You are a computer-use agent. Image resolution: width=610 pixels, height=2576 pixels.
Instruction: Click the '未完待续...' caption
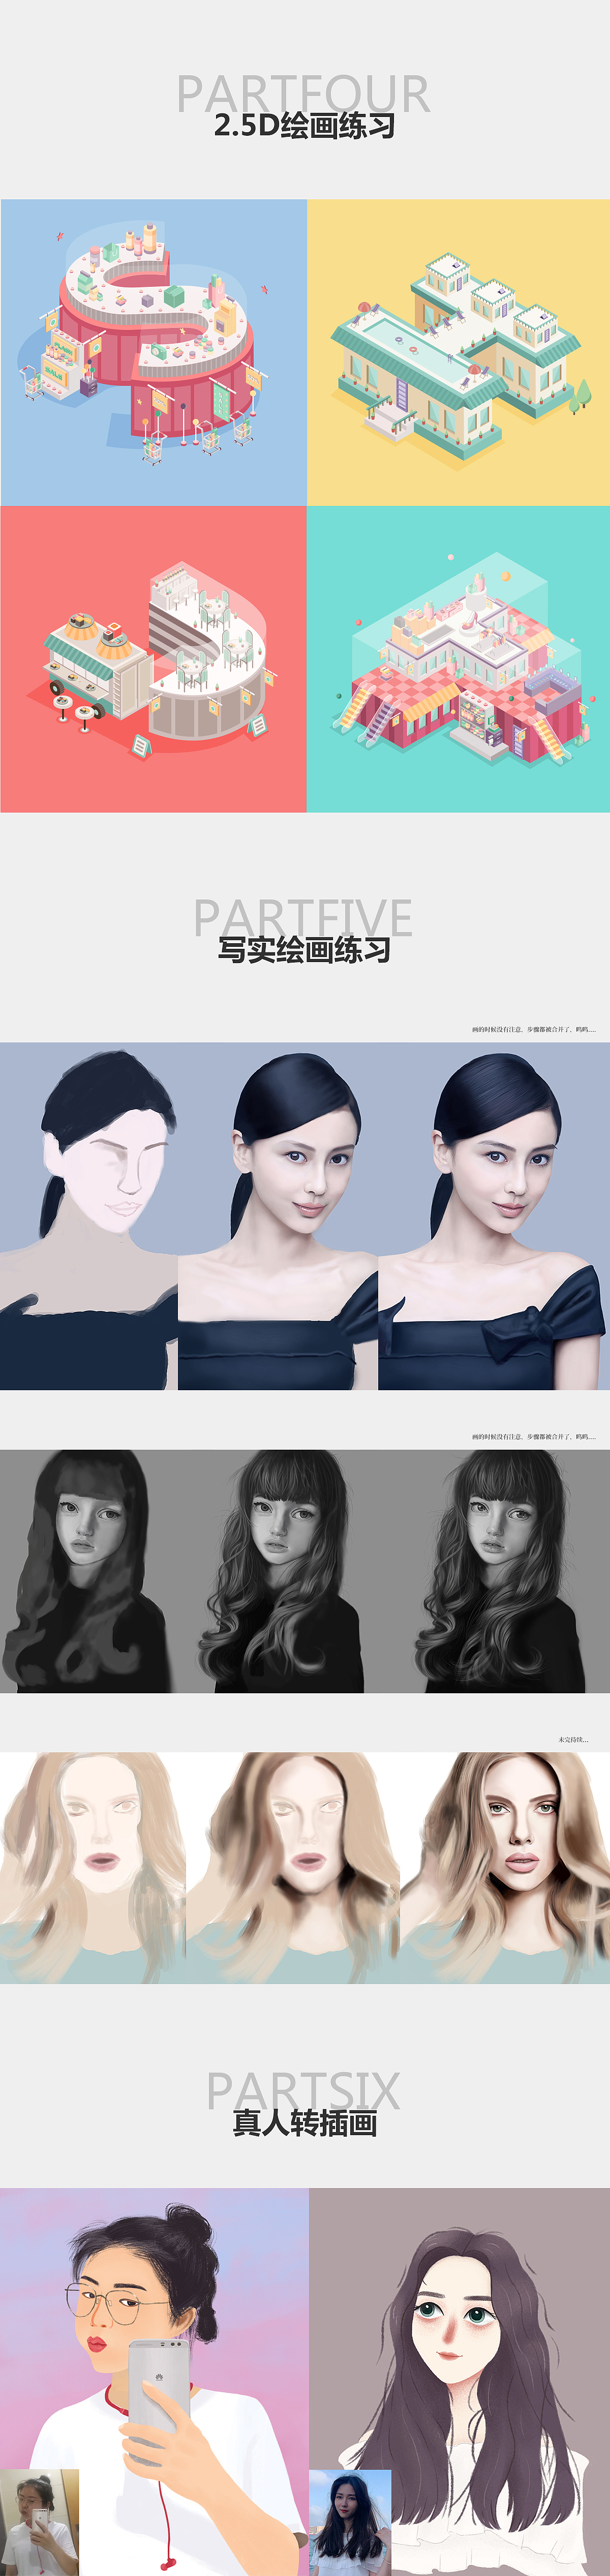pyautogui.click(x=574, y=1740)
